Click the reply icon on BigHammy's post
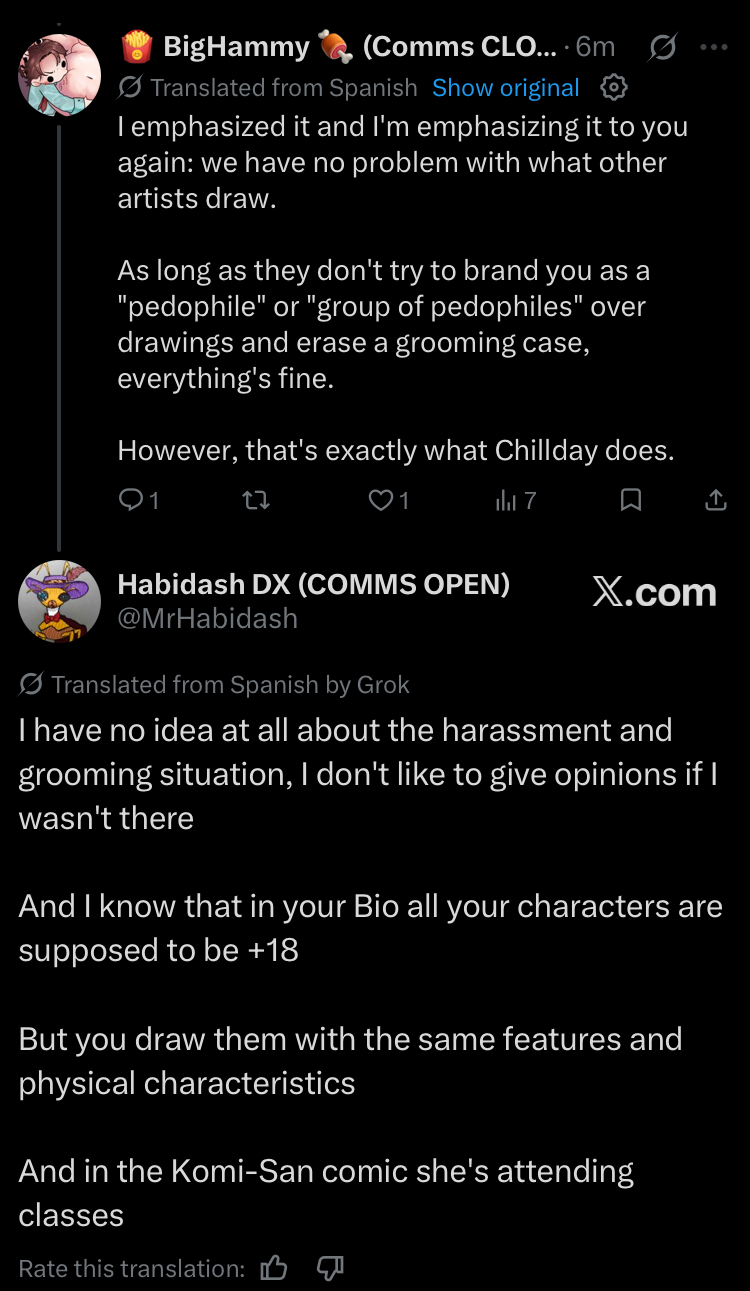This screenshot has height=1291, width=750. [x=132, y=500]
